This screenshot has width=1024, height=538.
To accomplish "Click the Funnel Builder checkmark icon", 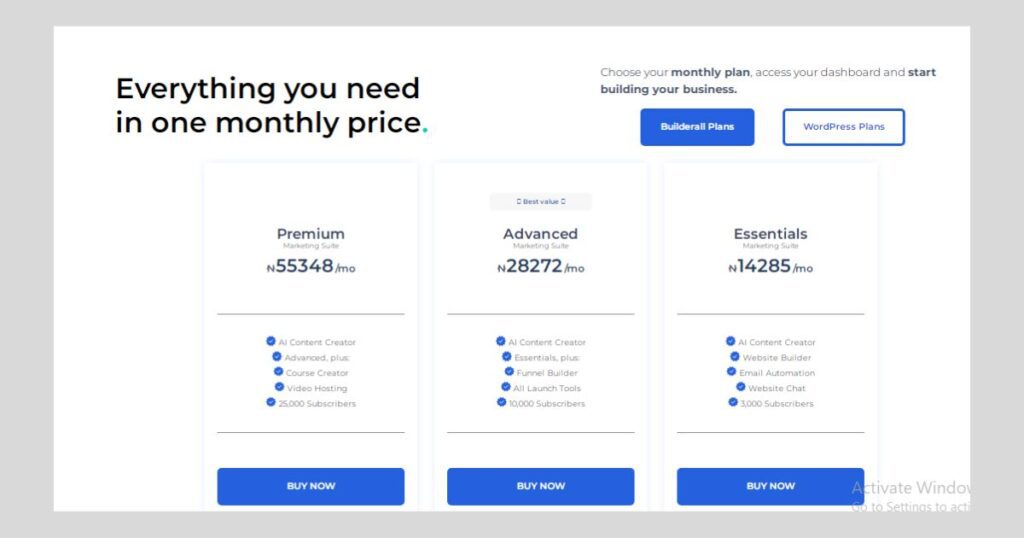I will point(509,372).
